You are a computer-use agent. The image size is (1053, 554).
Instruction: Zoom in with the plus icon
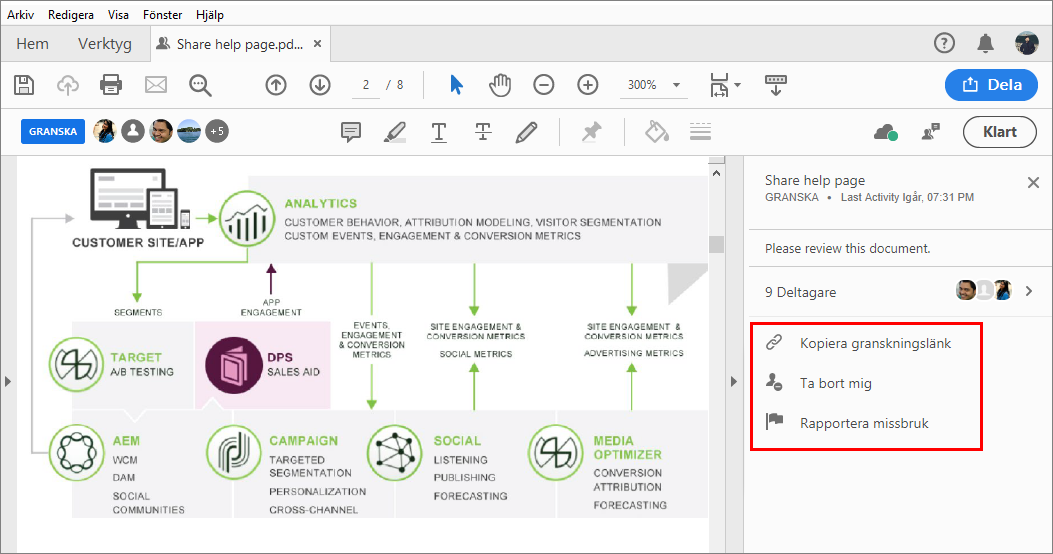tap(588, 85)
